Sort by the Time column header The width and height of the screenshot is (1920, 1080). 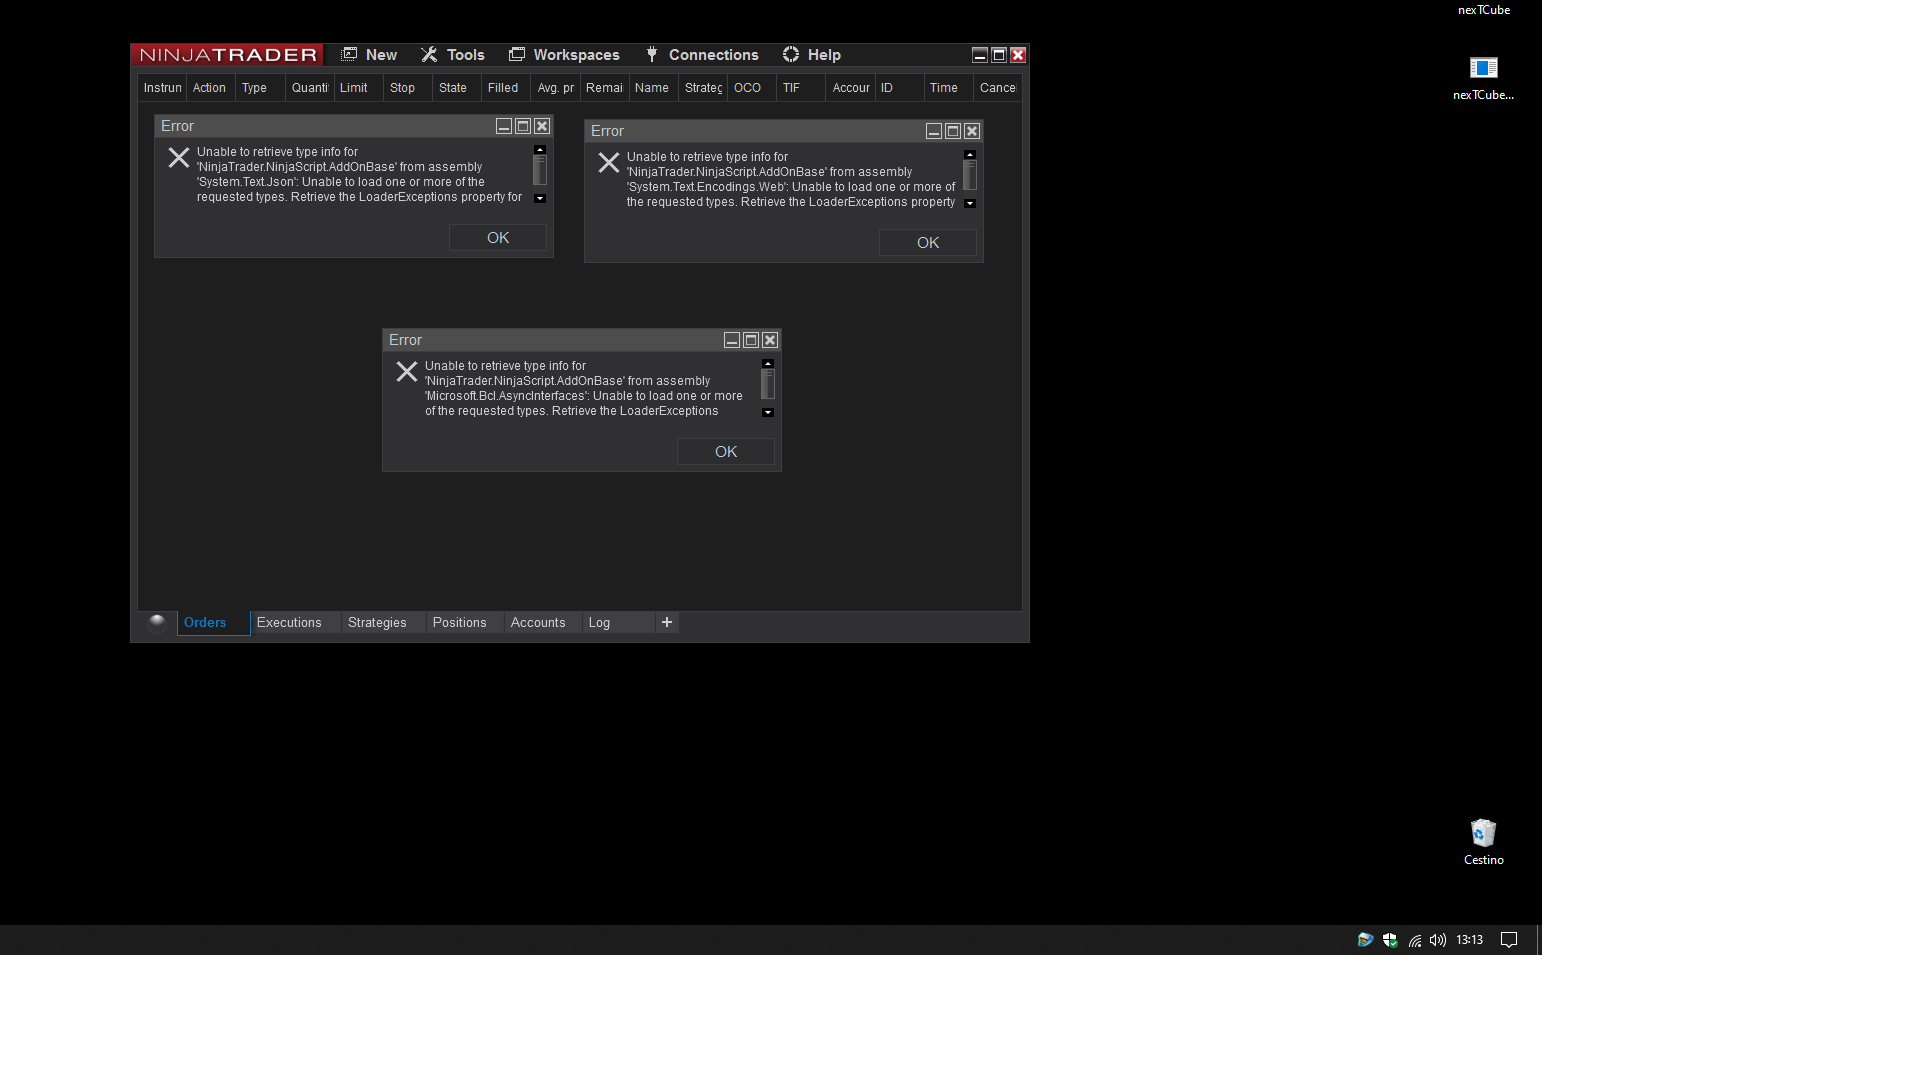[x=949, y=88]
